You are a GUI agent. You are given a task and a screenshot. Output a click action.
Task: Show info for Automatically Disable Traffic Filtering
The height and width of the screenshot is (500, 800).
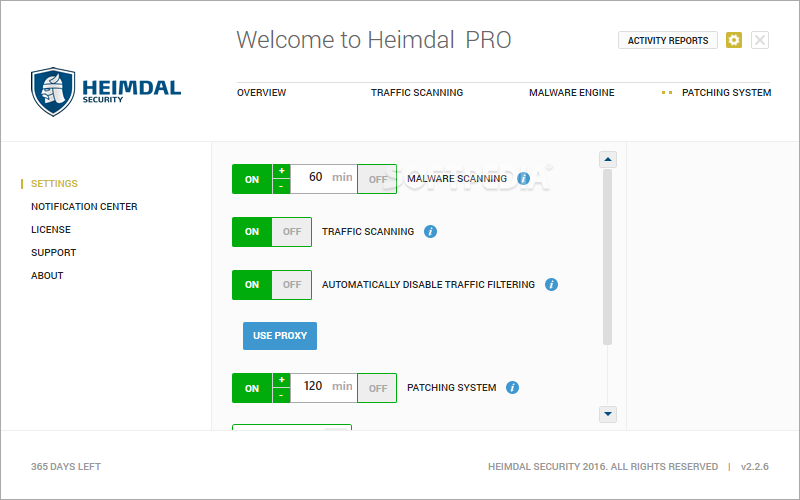click(x=551, y=285)
